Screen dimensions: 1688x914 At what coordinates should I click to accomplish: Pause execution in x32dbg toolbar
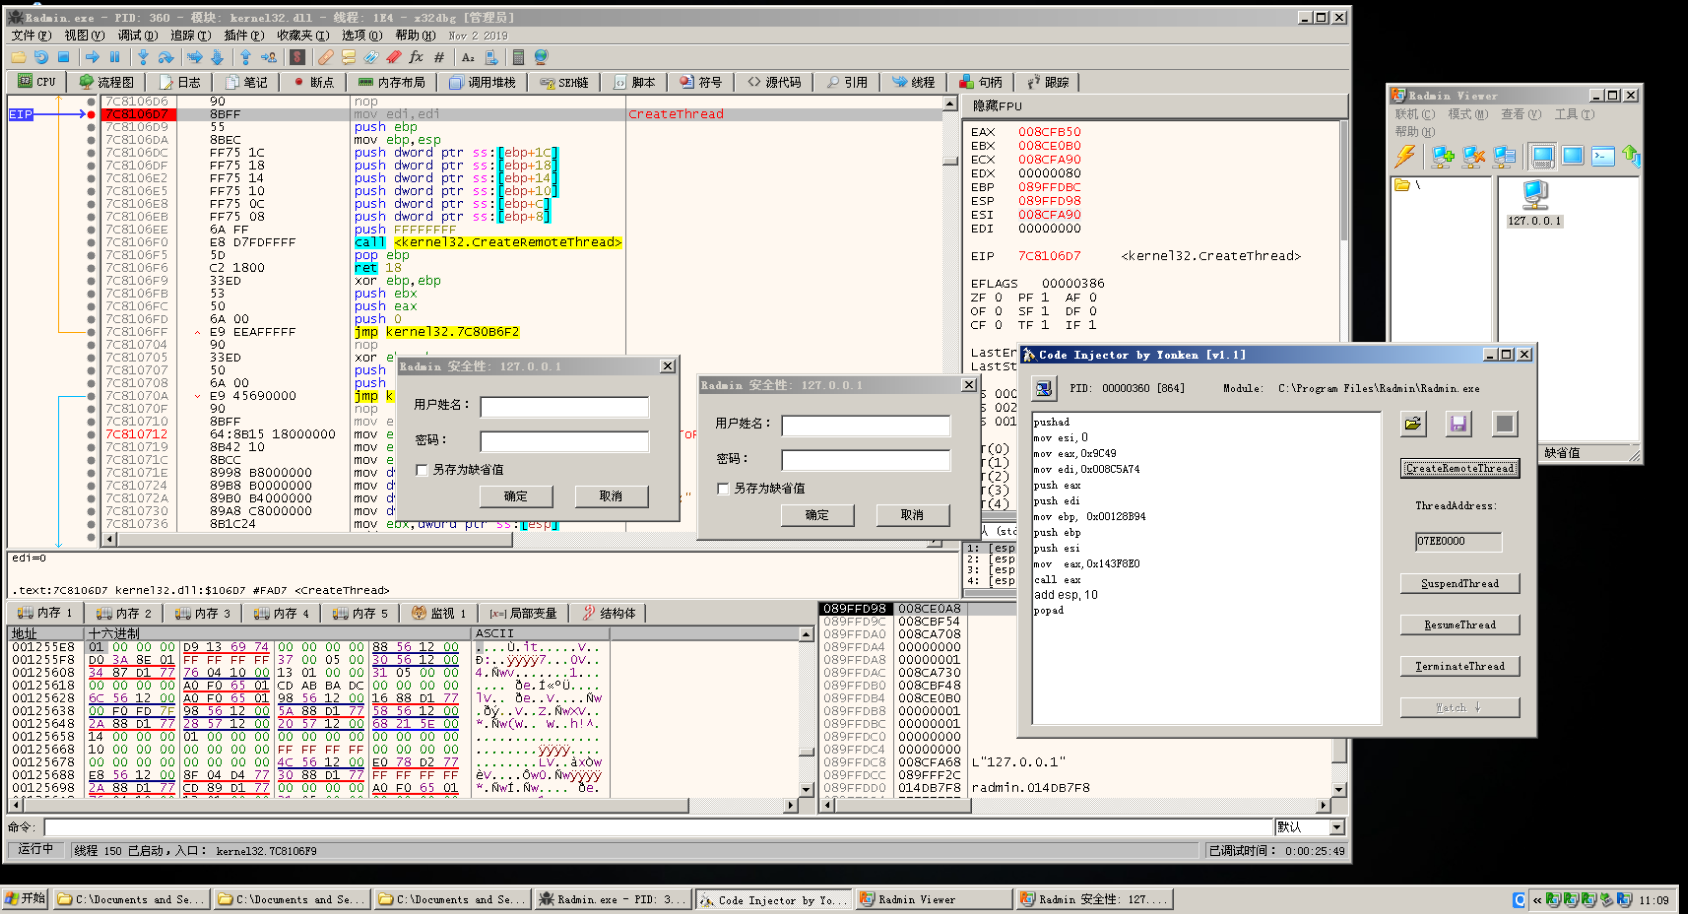point(115,57)
